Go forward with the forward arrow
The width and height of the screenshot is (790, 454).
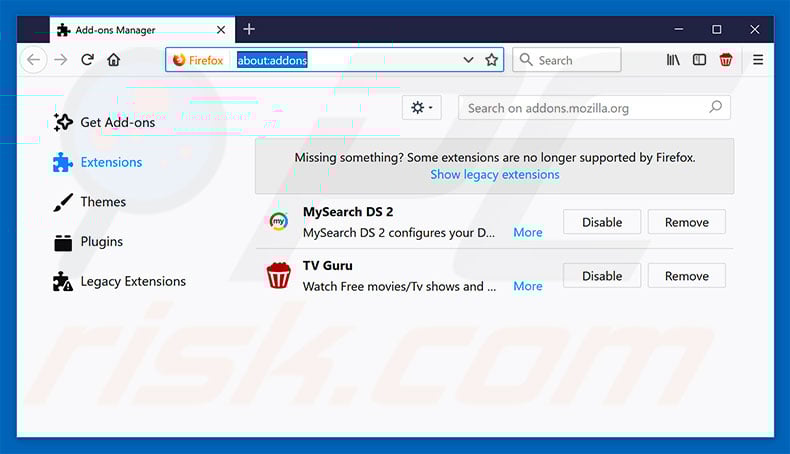coord(61,60)
